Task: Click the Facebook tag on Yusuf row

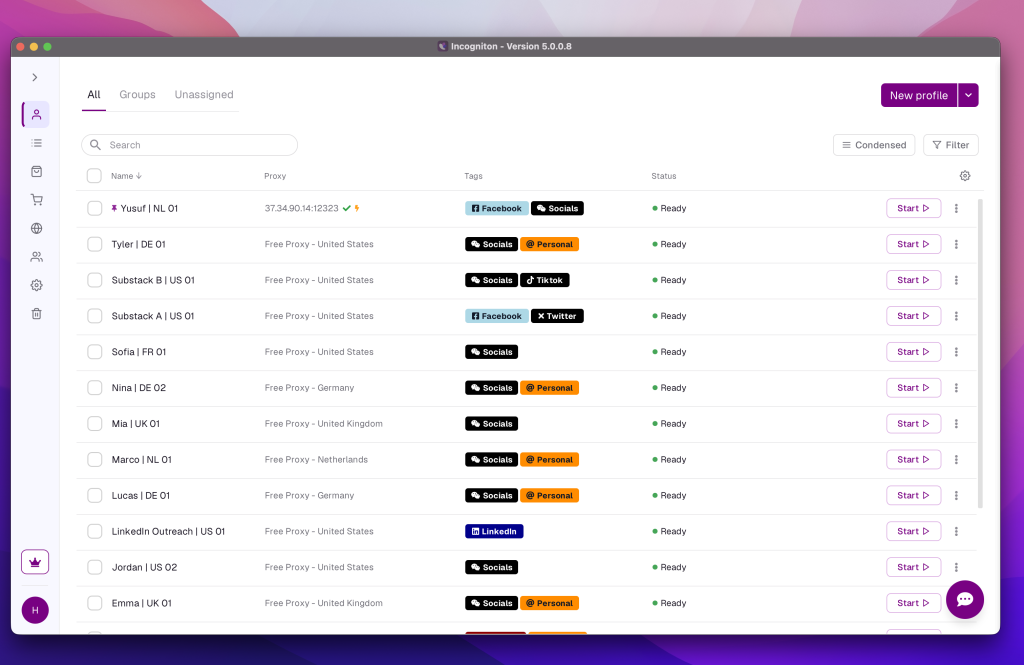Action: click(x=497, y=208)
